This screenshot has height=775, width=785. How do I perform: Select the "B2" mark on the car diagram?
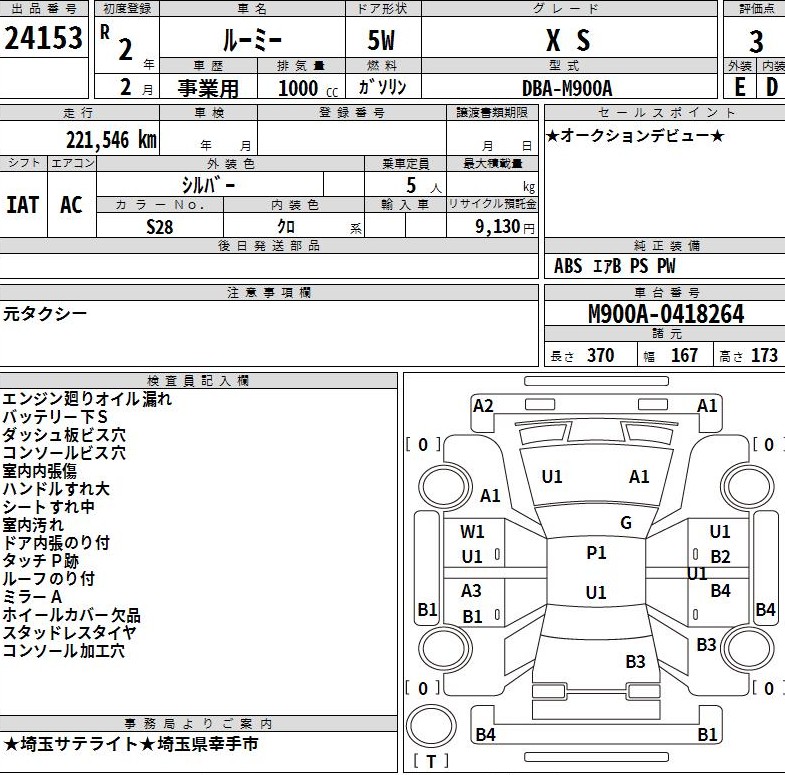720,557
